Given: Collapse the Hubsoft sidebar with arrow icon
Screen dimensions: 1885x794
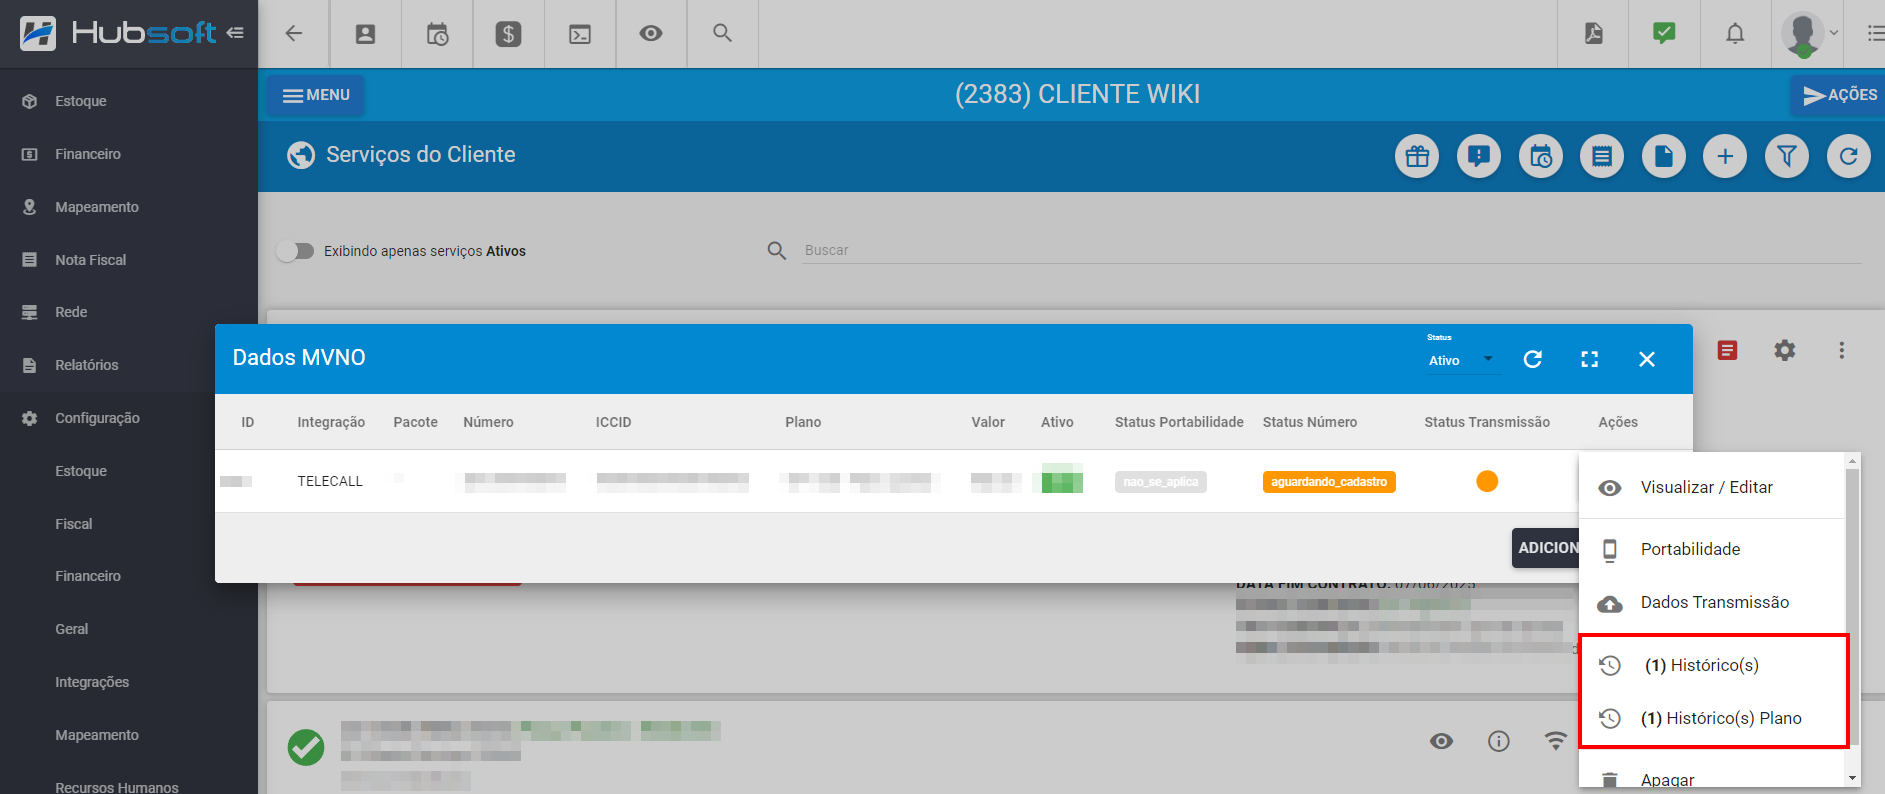Looking at the screenshot, I should [x=235, y=33].
